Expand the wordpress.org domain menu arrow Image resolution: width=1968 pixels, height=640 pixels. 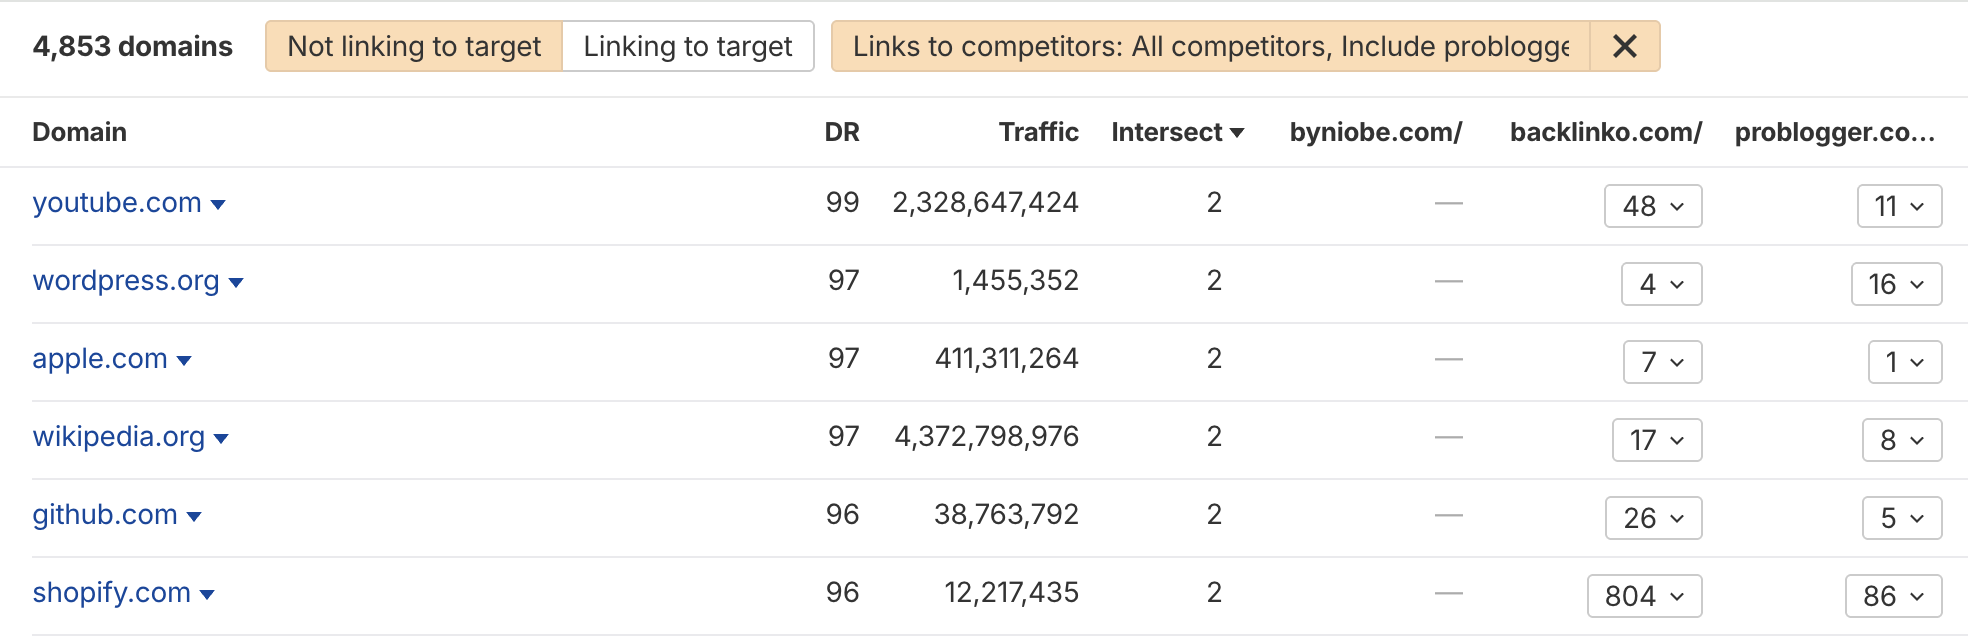click(x=237, y=283)
